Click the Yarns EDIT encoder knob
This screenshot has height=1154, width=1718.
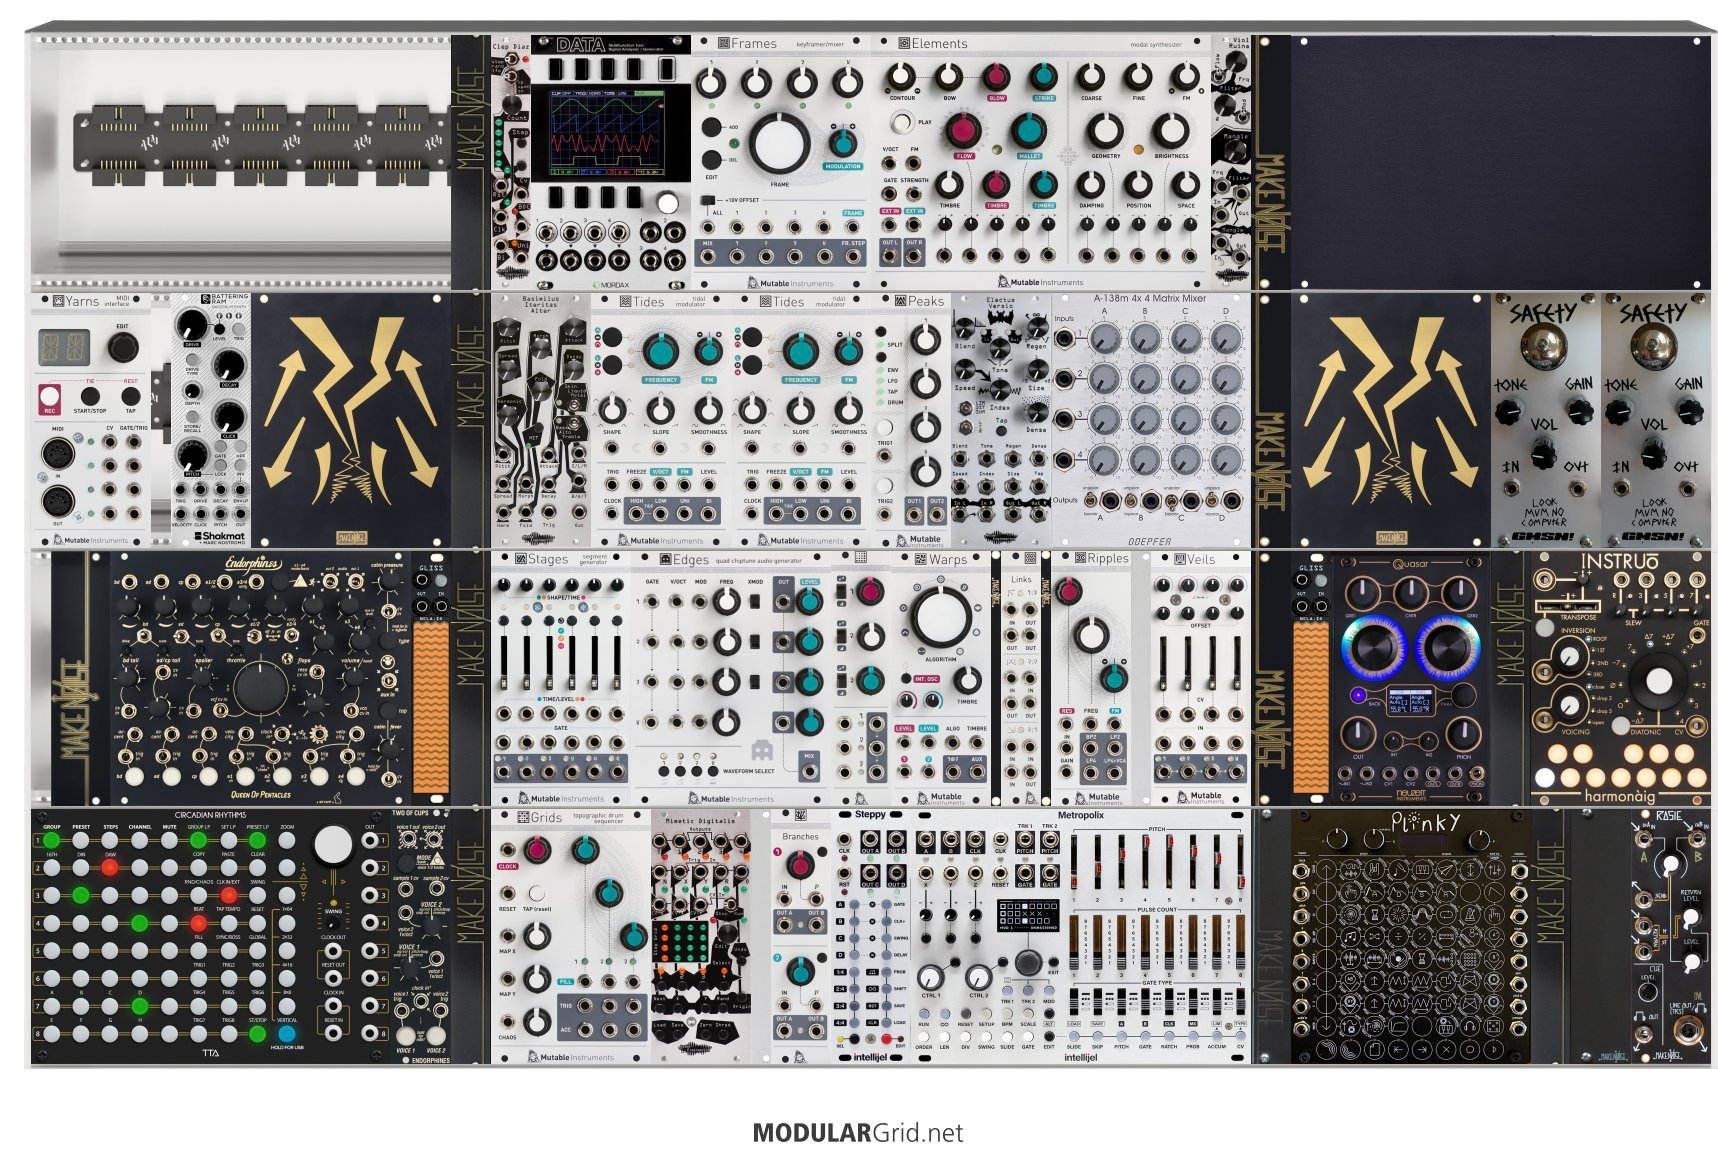click(x=123, y=347)
